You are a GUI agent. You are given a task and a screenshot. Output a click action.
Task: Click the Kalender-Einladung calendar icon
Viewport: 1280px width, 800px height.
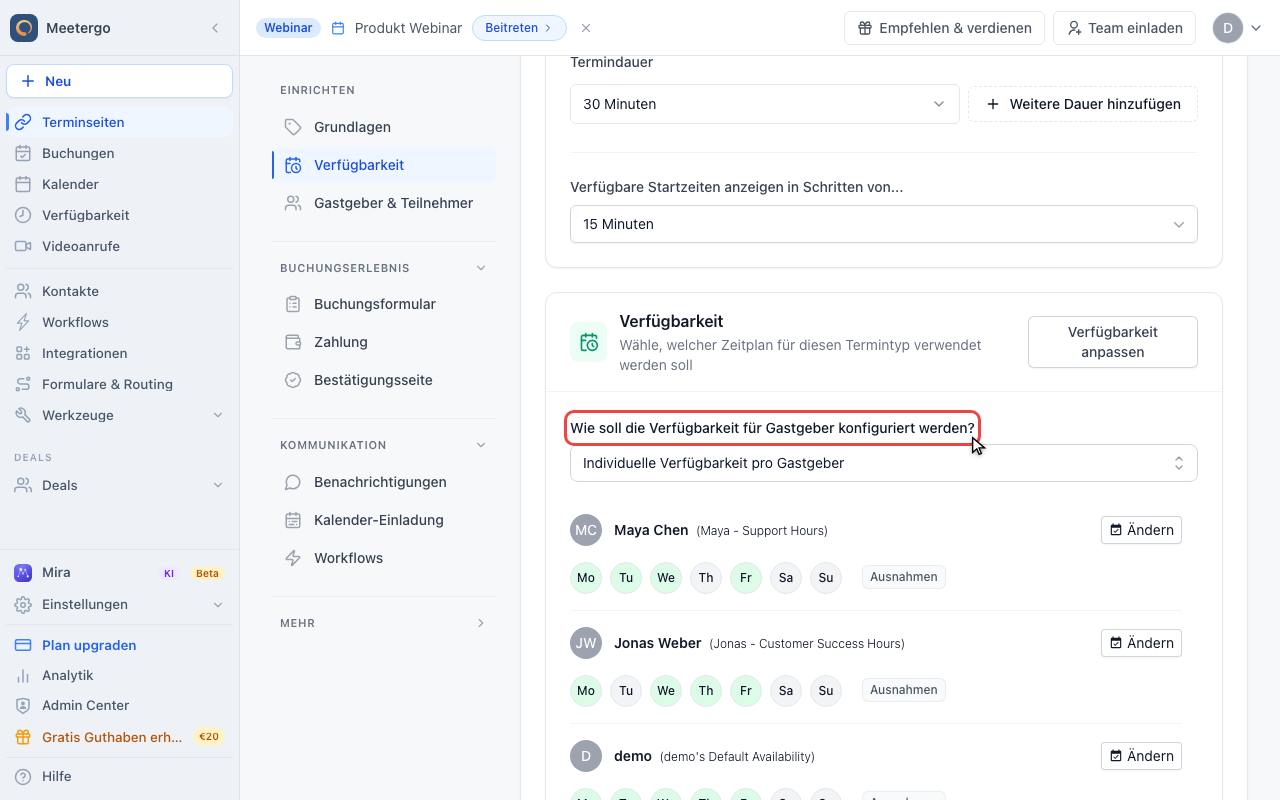click(293, 520)
